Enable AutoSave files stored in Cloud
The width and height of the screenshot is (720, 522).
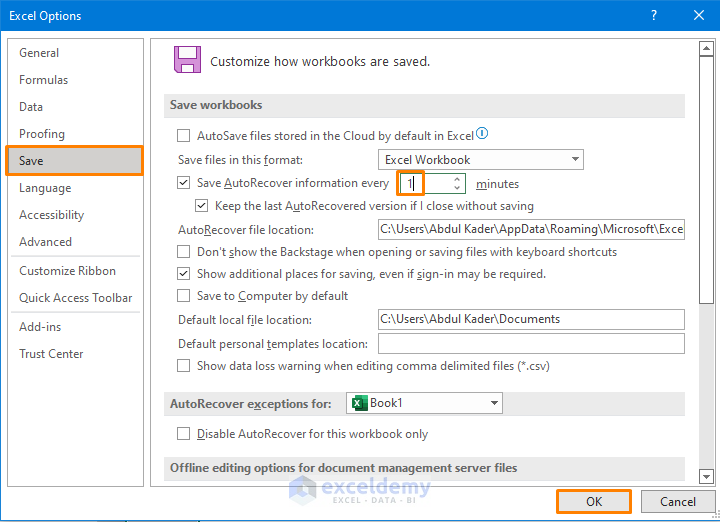click(x=183, y=135)
